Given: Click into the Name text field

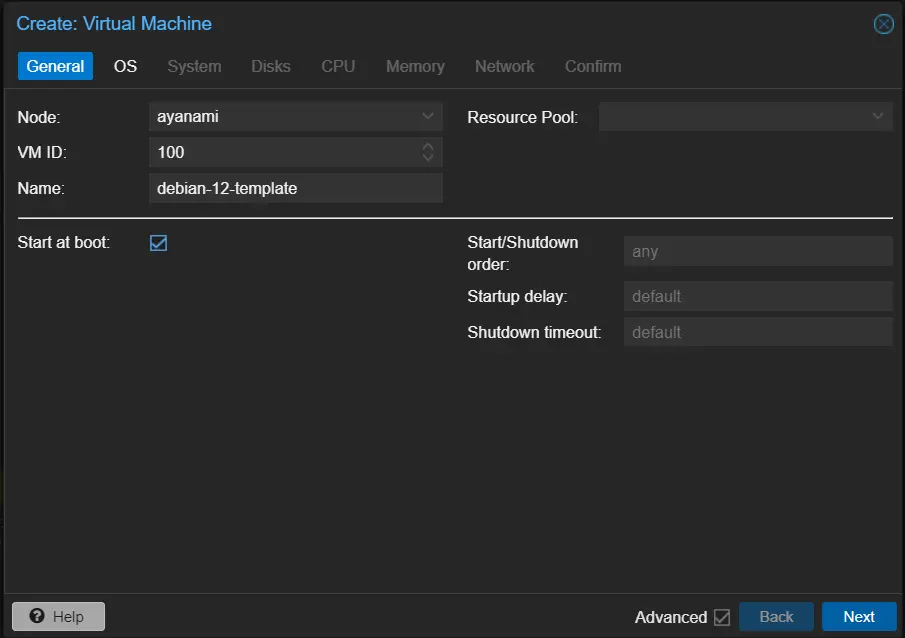Looking at the screenshot, I should [295, 188].
